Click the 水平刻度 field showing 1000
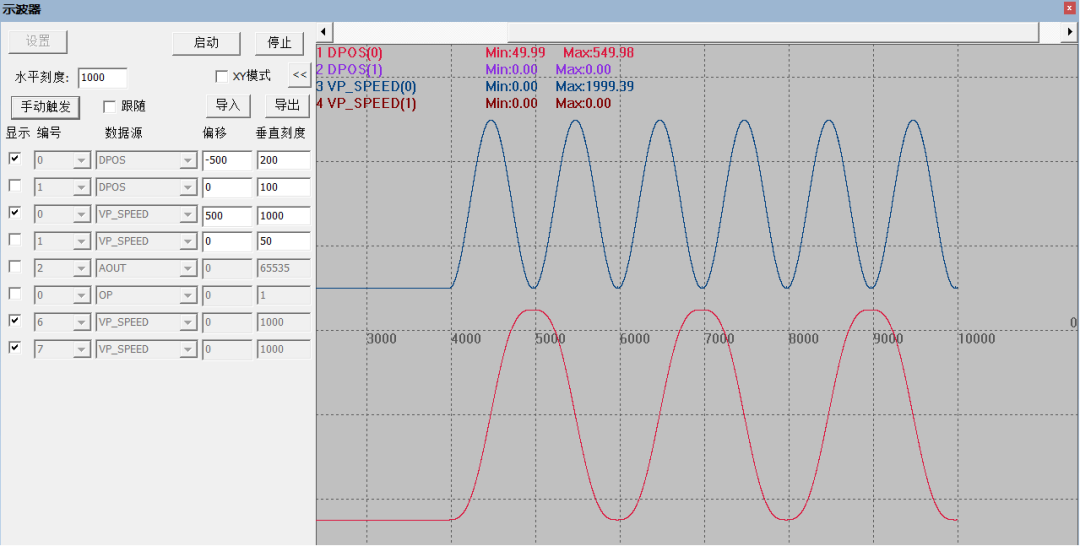 [103, 78]
